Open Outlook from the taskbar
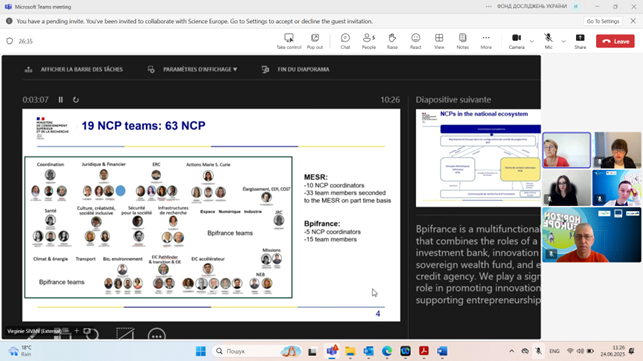Screen dimensions: 643x361 click(x=368, y=351)
